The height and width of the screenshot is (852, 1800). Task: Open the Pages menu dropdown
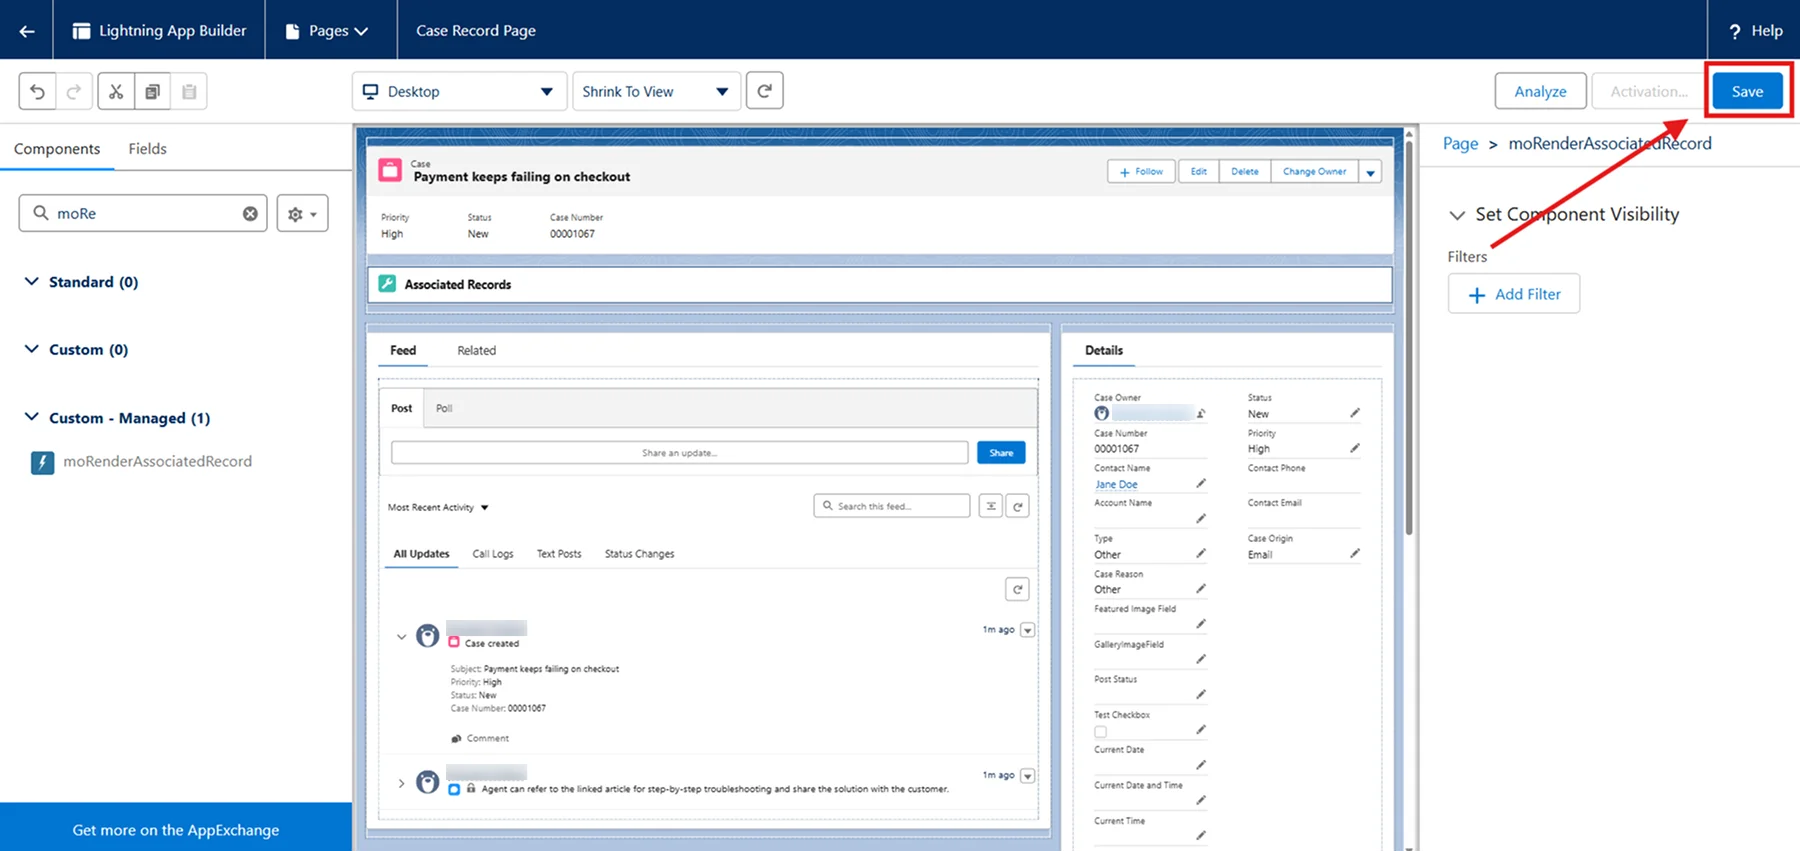pyautogui.click(x=327, y=31)
